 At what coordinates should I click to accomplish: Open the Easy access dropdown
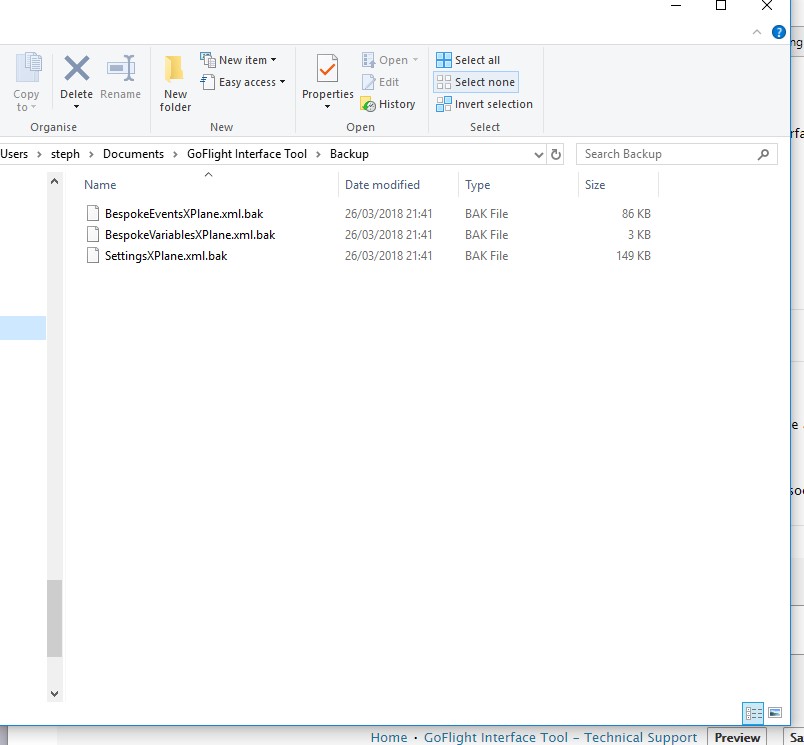pos(242,82)
